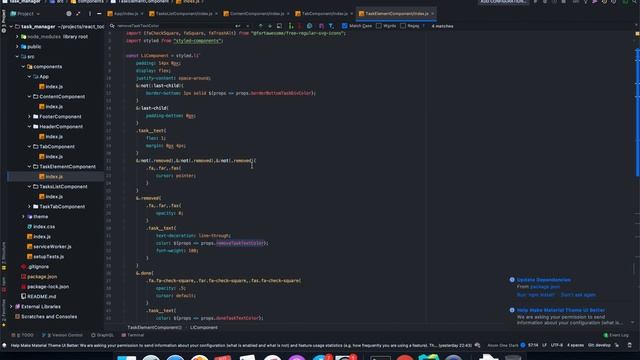The width and height of the screenshot is (640, 360).
Task: Open the run configuration dropdown at top
Action: click(x=502, y=2)
